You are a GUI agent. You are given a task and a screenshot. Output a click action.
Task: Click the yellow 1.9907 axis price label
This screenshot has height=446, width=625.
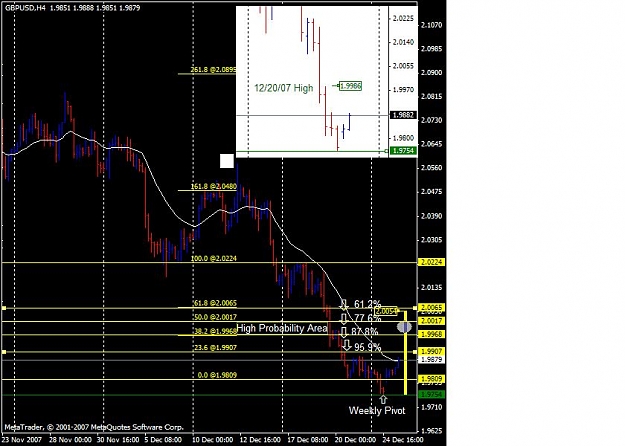click(431, 352)
